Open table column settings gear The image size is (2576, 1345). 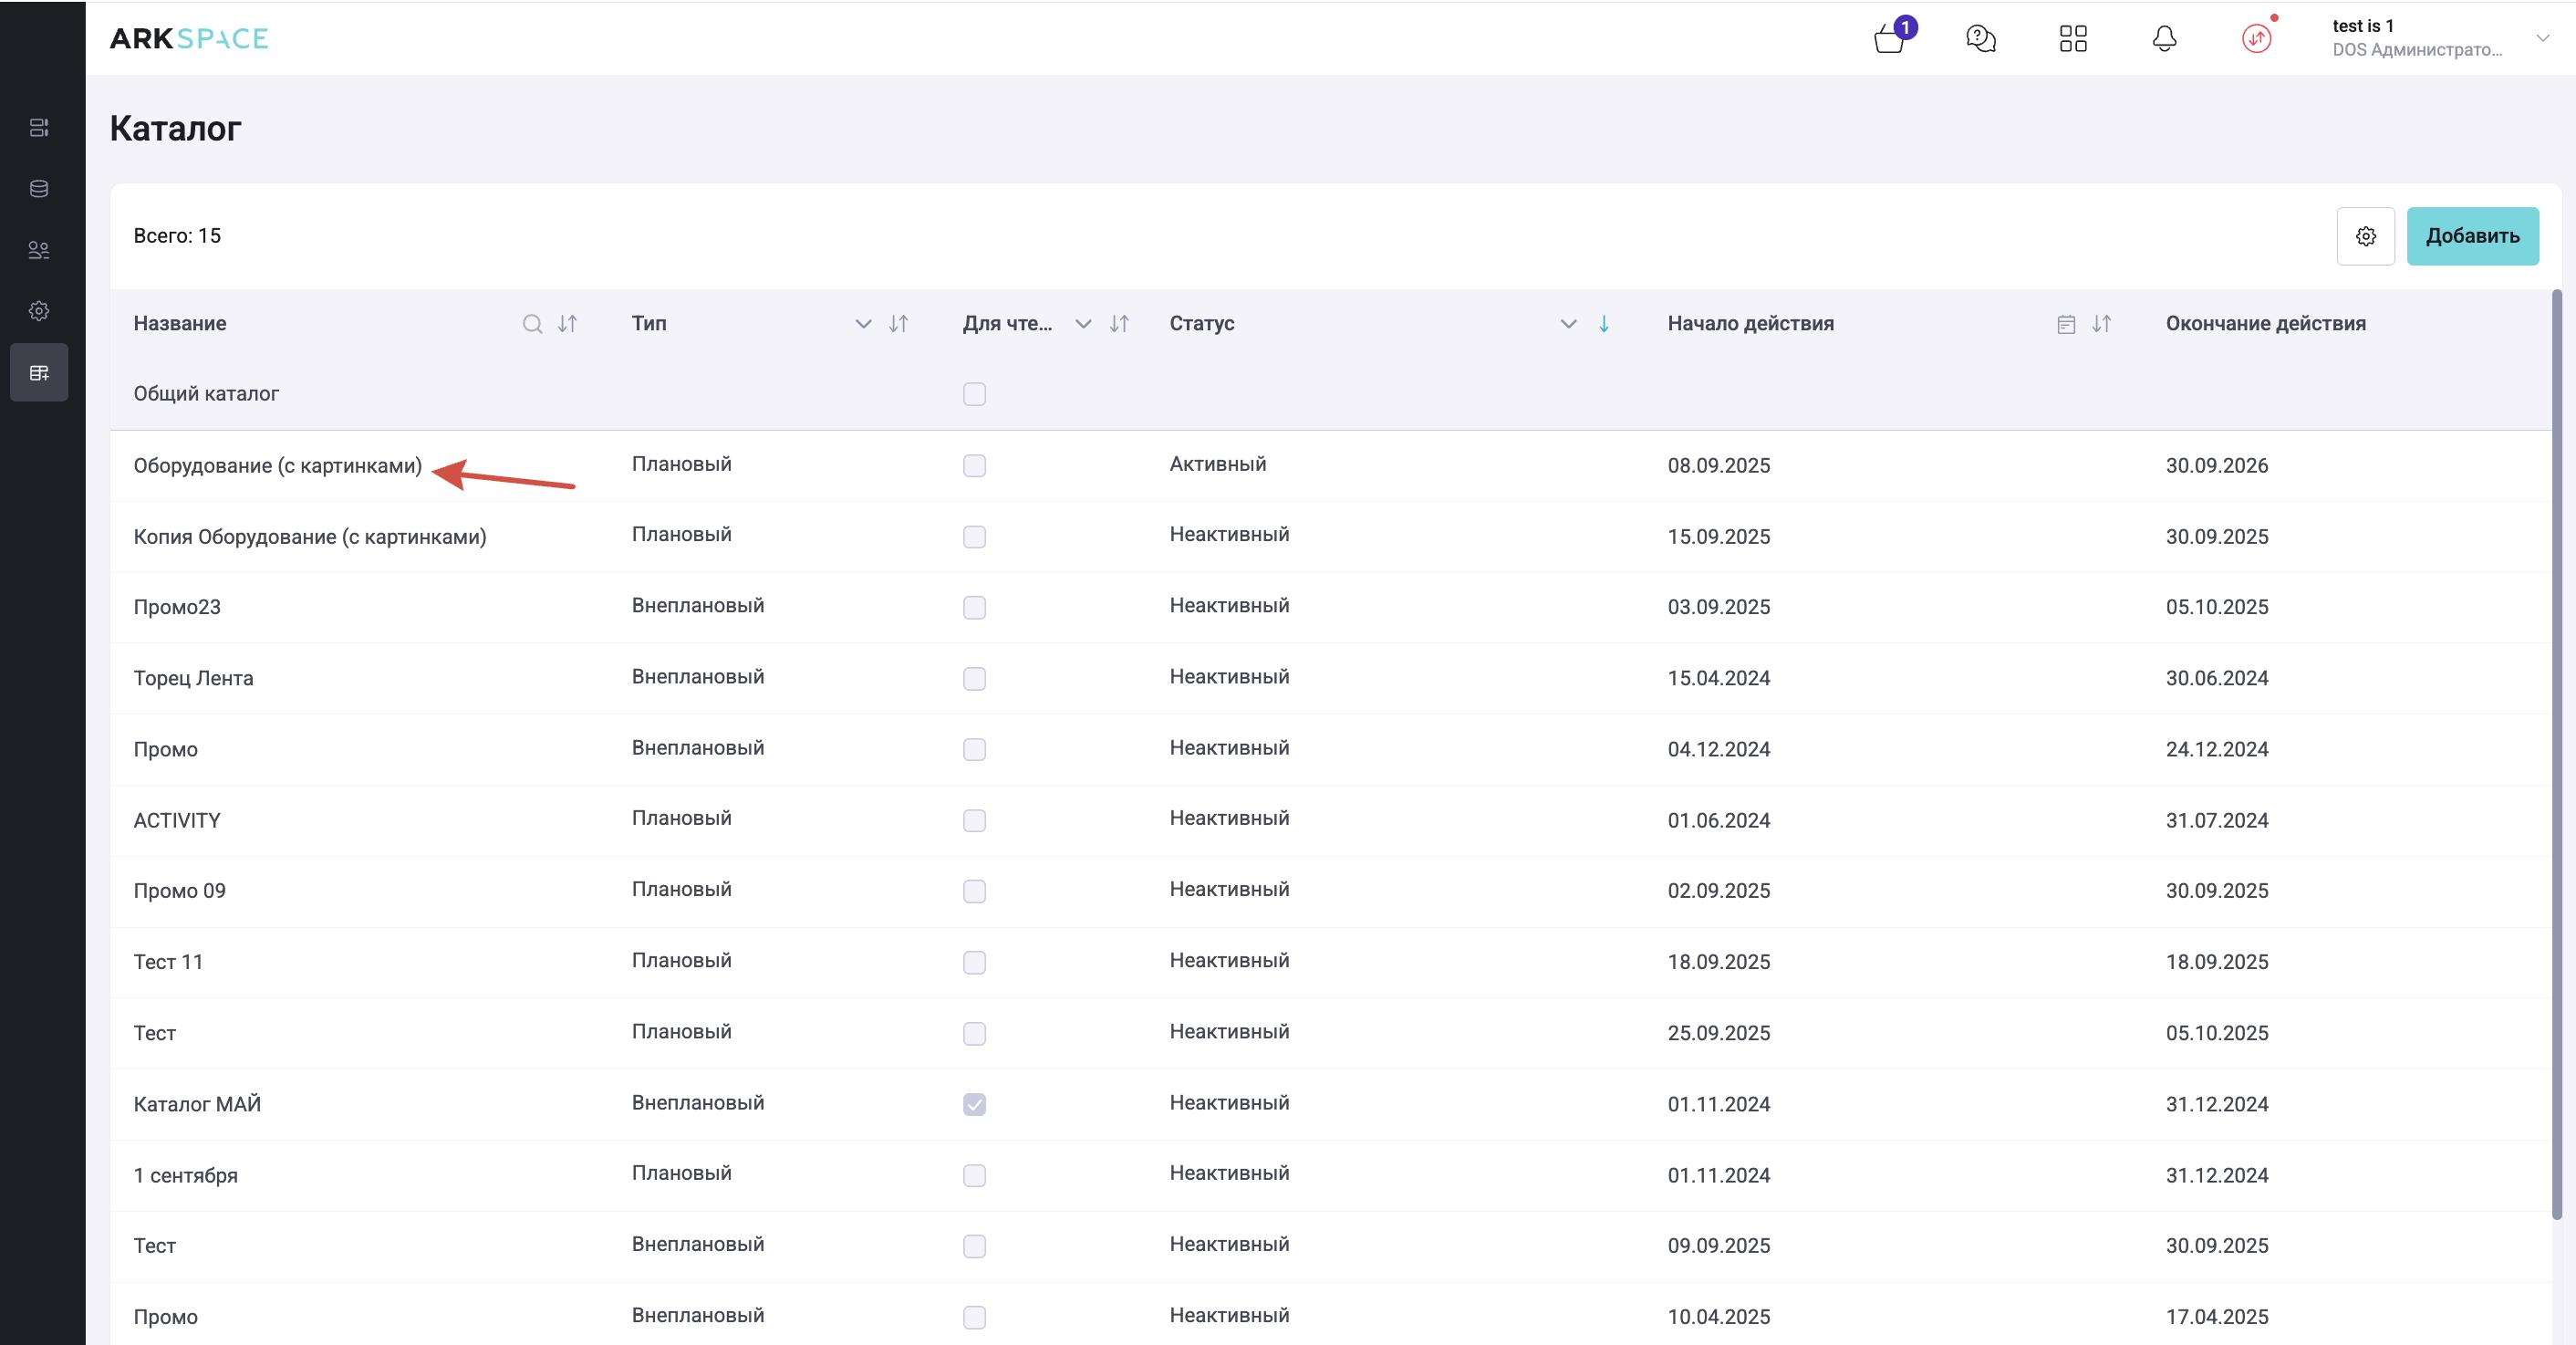click(2365, 236)
